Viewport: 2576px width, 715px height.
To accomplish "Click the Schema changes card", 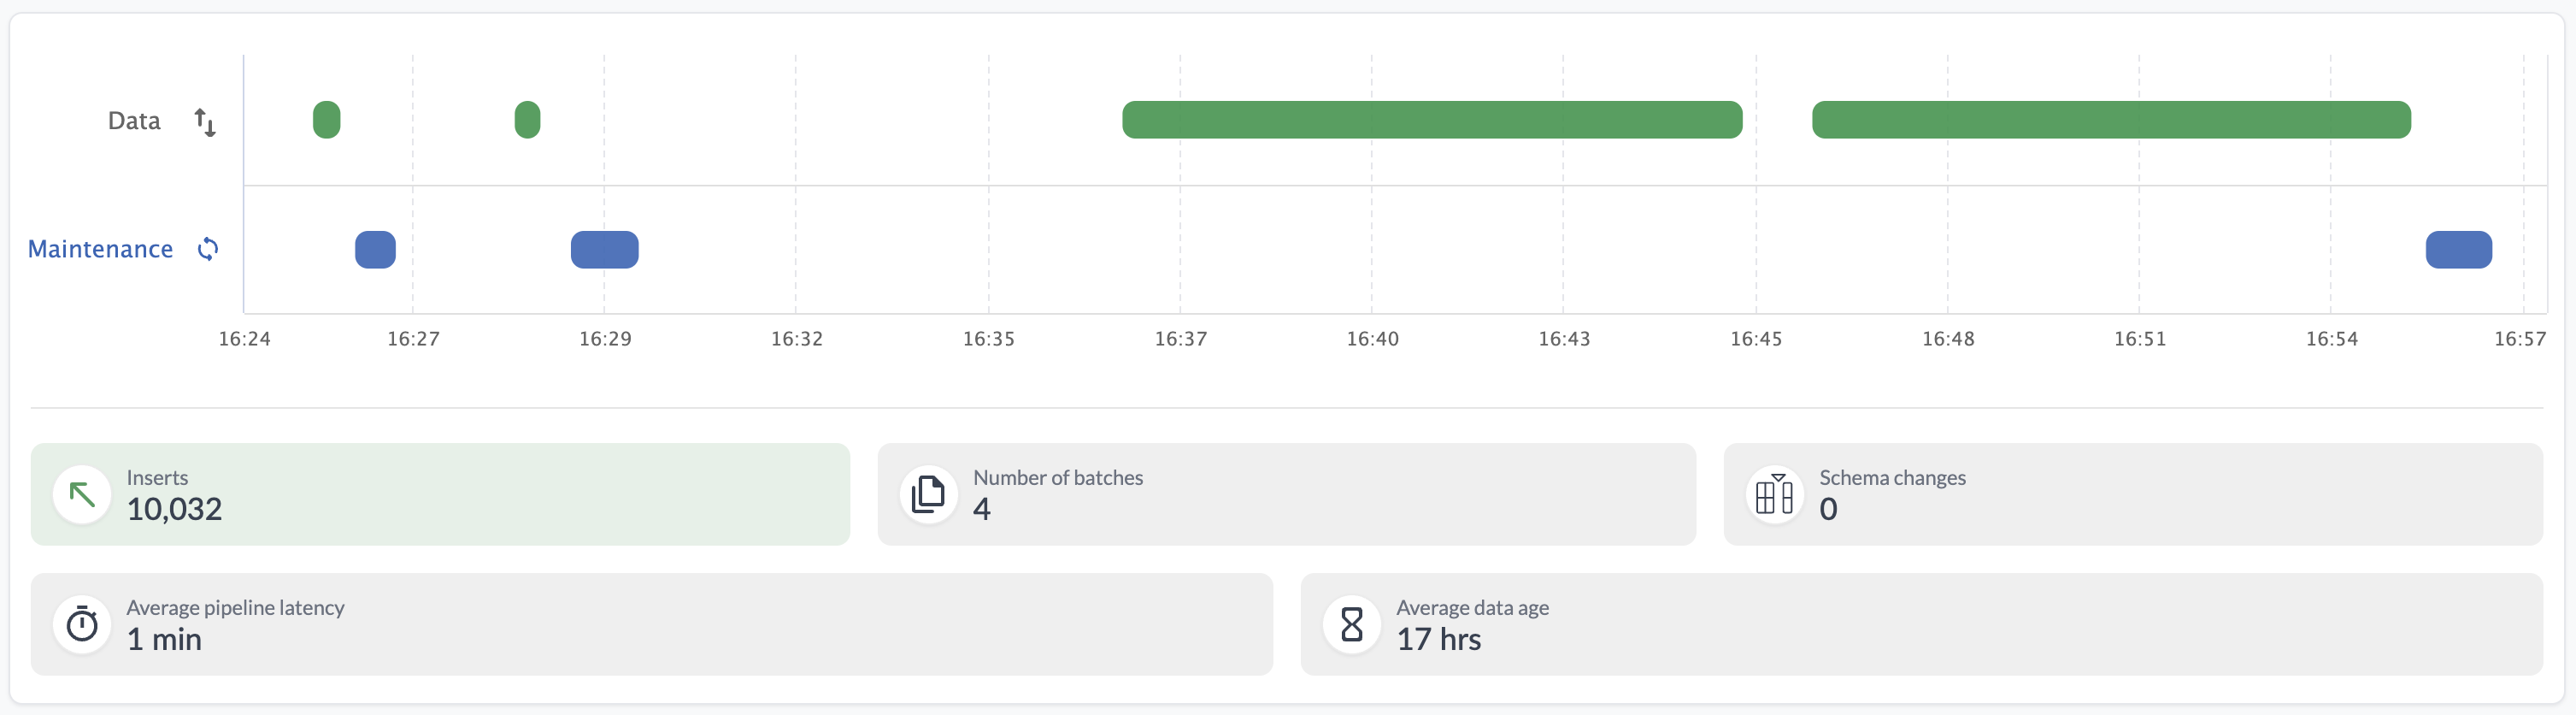I will (x=2132, y=494).
